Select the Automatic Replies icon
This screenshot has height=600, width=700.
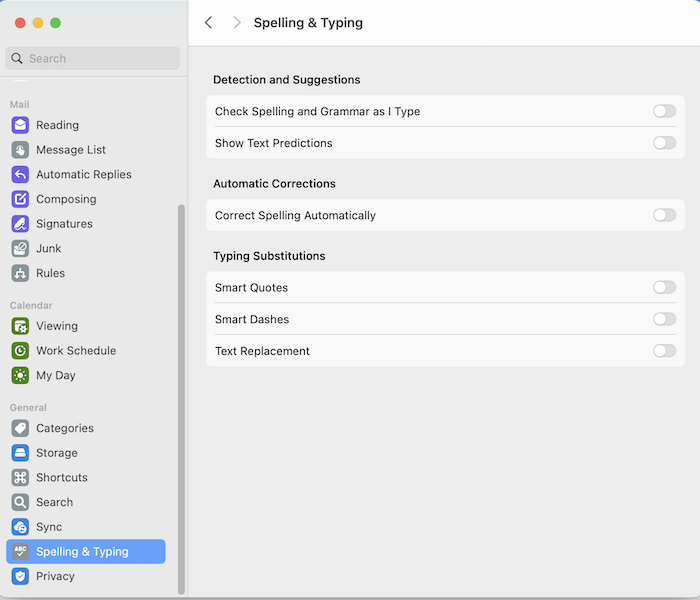coord(20,175)
